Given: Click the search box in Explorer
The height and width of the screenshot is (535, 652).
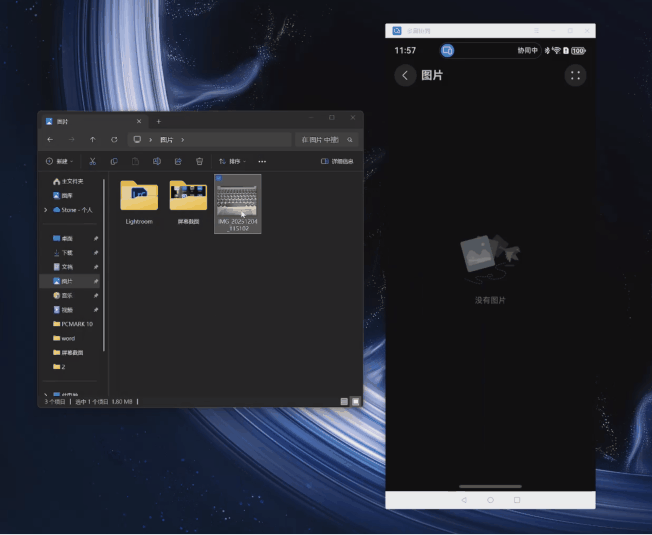Looking at the screenshot, I should 327,139.
